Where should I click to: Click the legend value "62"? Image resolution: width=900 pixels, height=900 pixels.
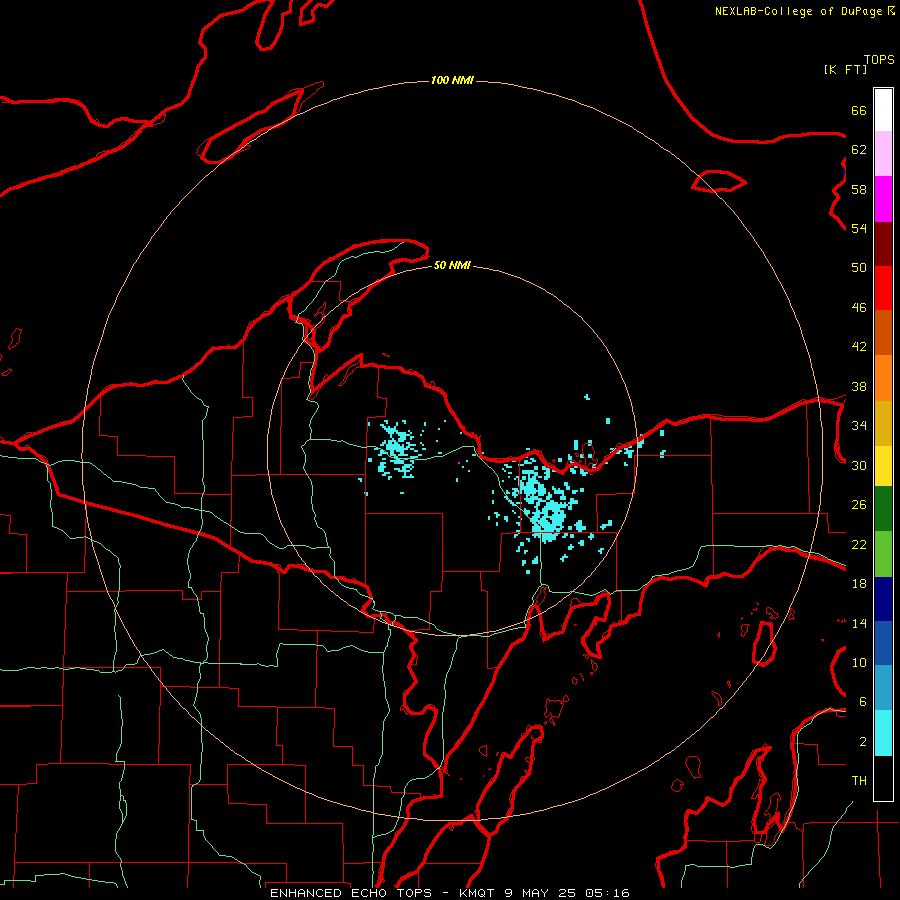(859, 150)
